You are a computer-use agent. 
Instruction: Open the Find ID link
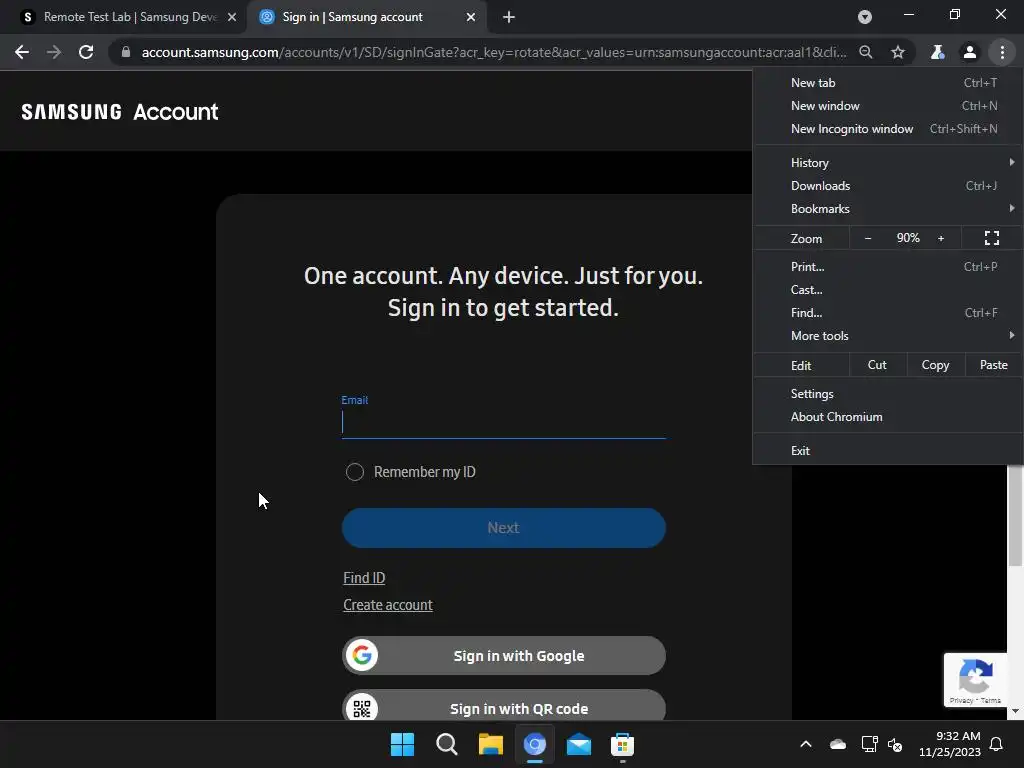click(364, 578)
